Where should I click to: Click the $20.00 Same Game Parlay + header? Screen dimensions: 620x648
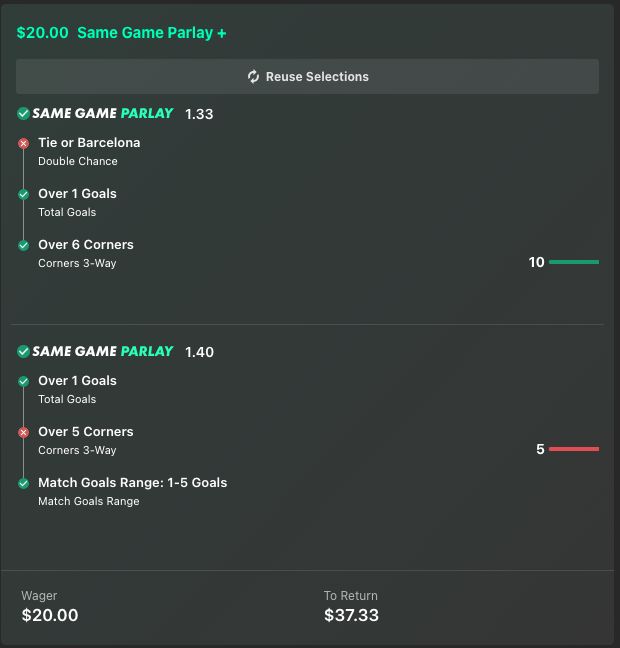[121, 32]
